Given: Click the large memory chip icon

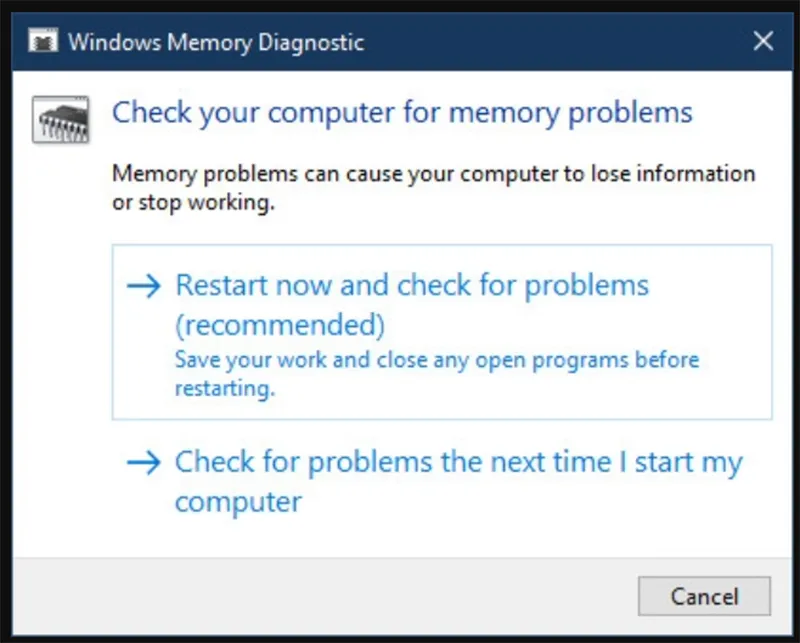Looking at the screenshot, I should click(x=61, y=118).
